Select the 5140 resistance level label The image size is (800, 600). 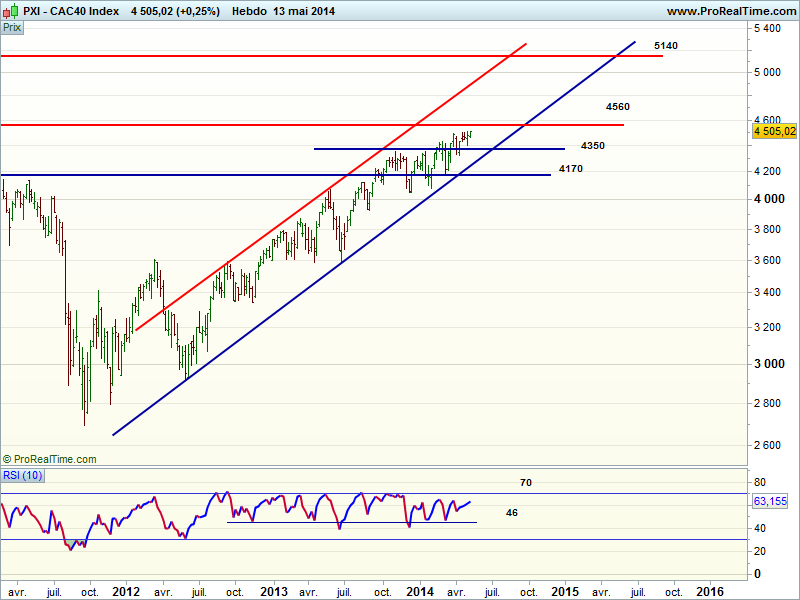665,46
